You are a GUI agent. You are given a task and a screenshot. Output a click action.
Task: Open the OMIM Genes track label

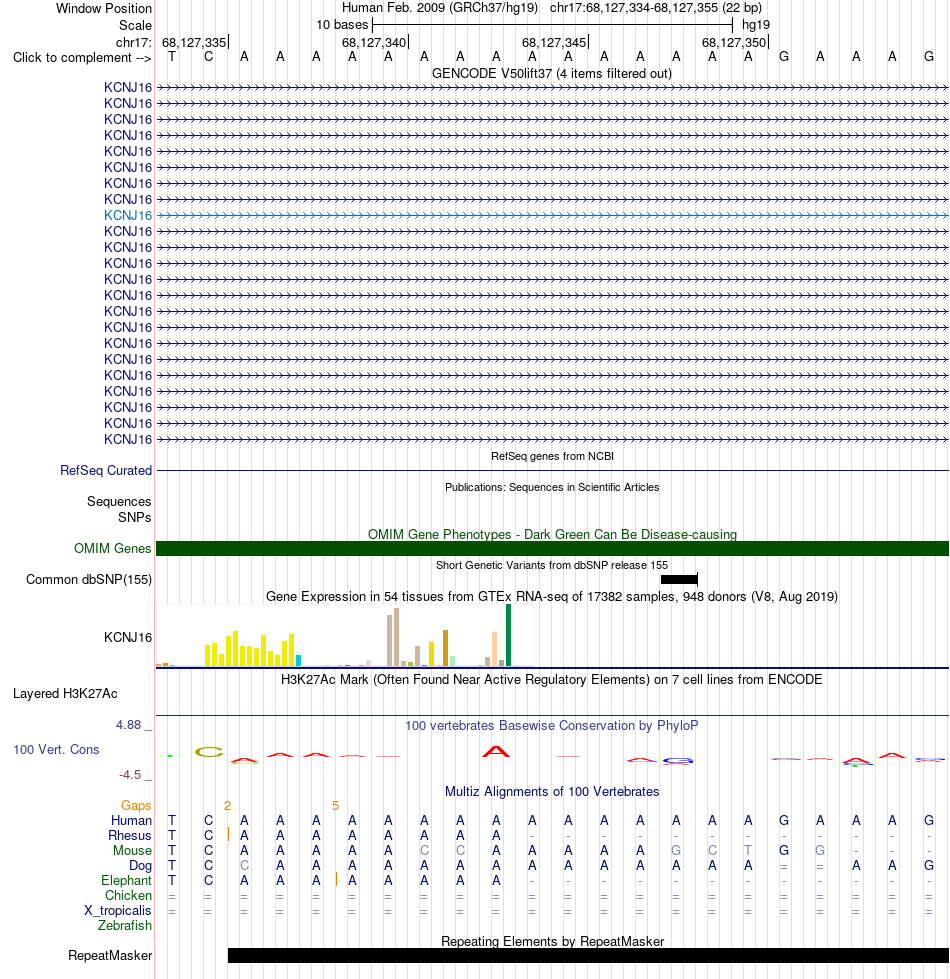click(112, 548)
